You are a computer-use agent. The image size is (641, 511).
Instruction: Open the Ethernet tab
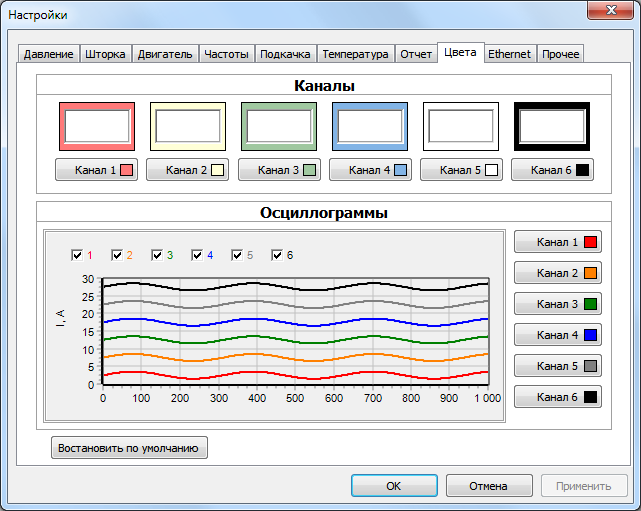click(x=509, y=54)
